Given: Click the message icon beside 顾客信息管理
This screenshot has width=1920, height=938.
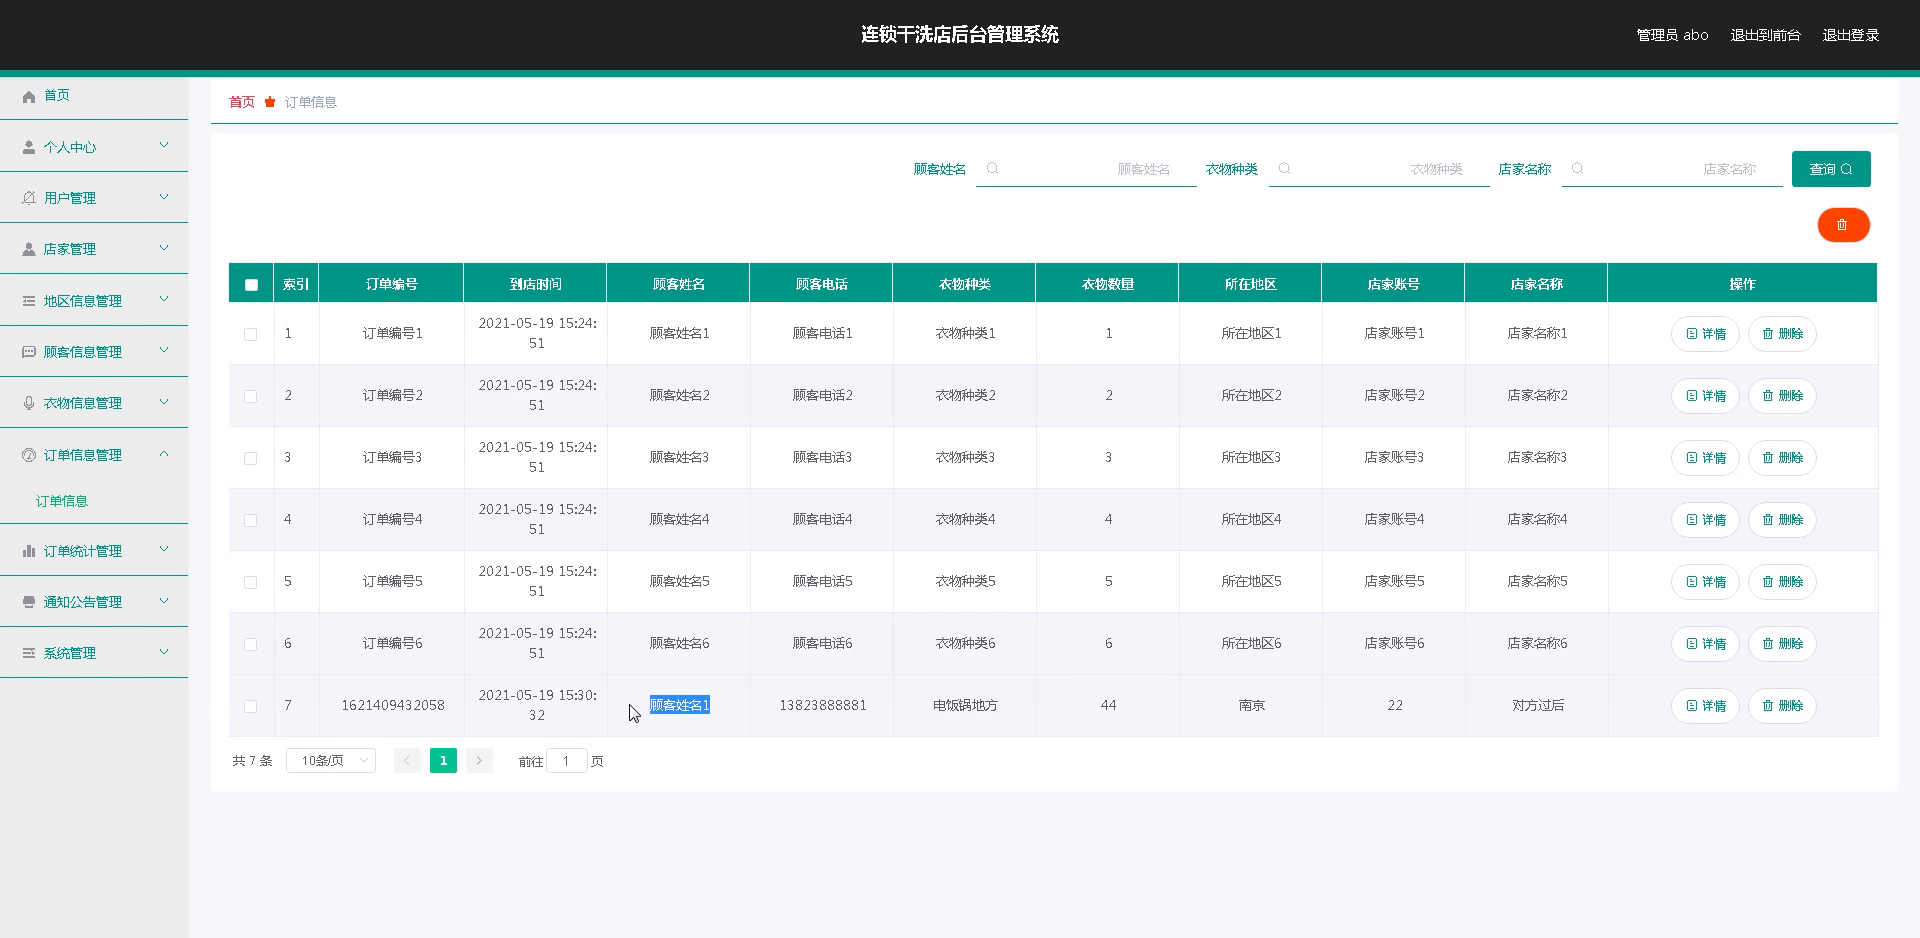Looking at the screenshot, I should pyautogui.click(x=29, y=352).
